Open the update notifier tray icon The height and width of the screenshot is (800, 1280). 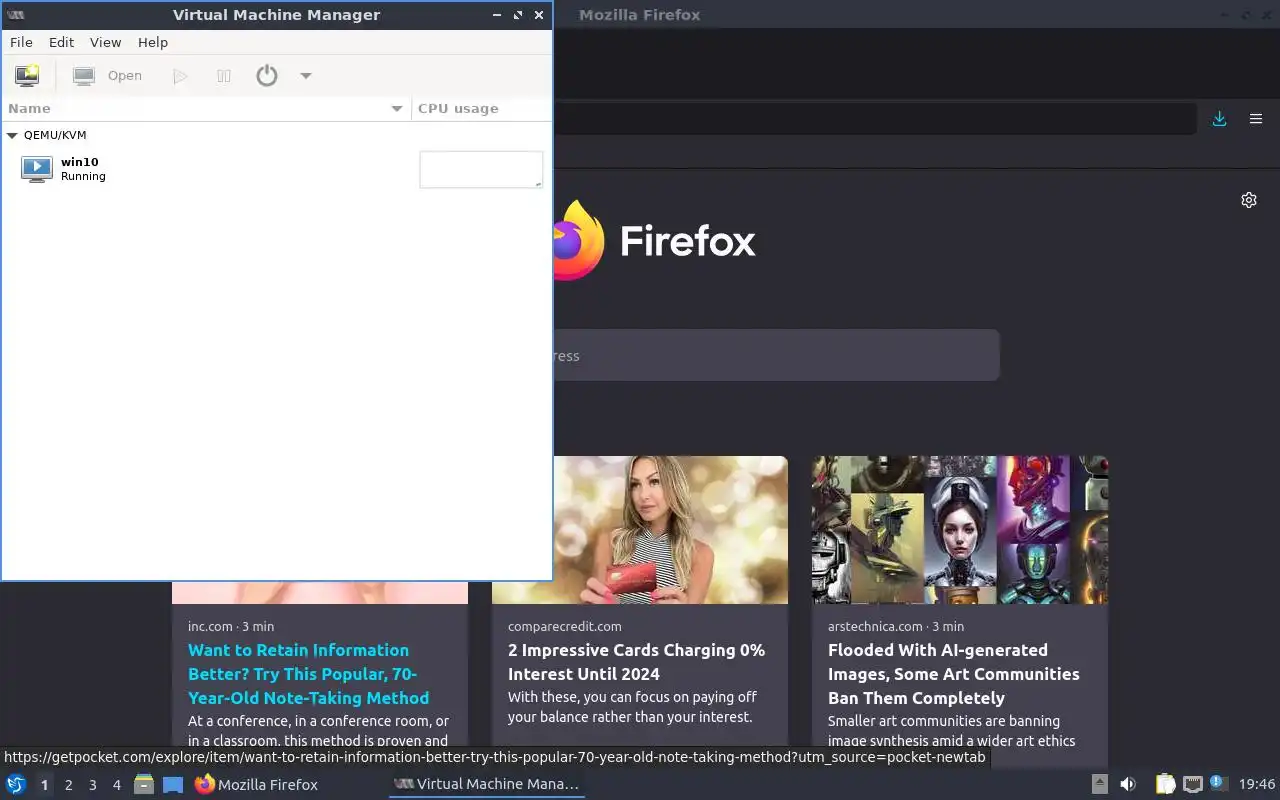(x=1217, y=784)
